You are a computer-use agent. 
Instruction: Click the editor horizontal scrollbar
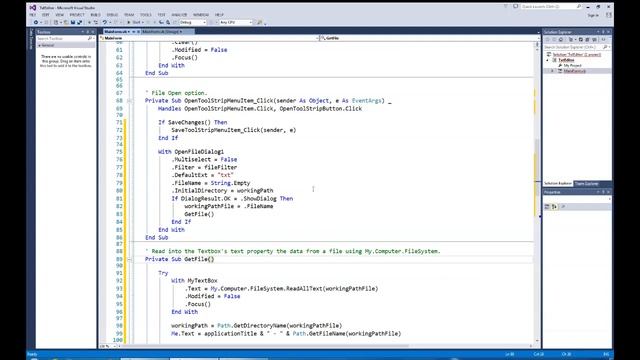coord(265,346)
